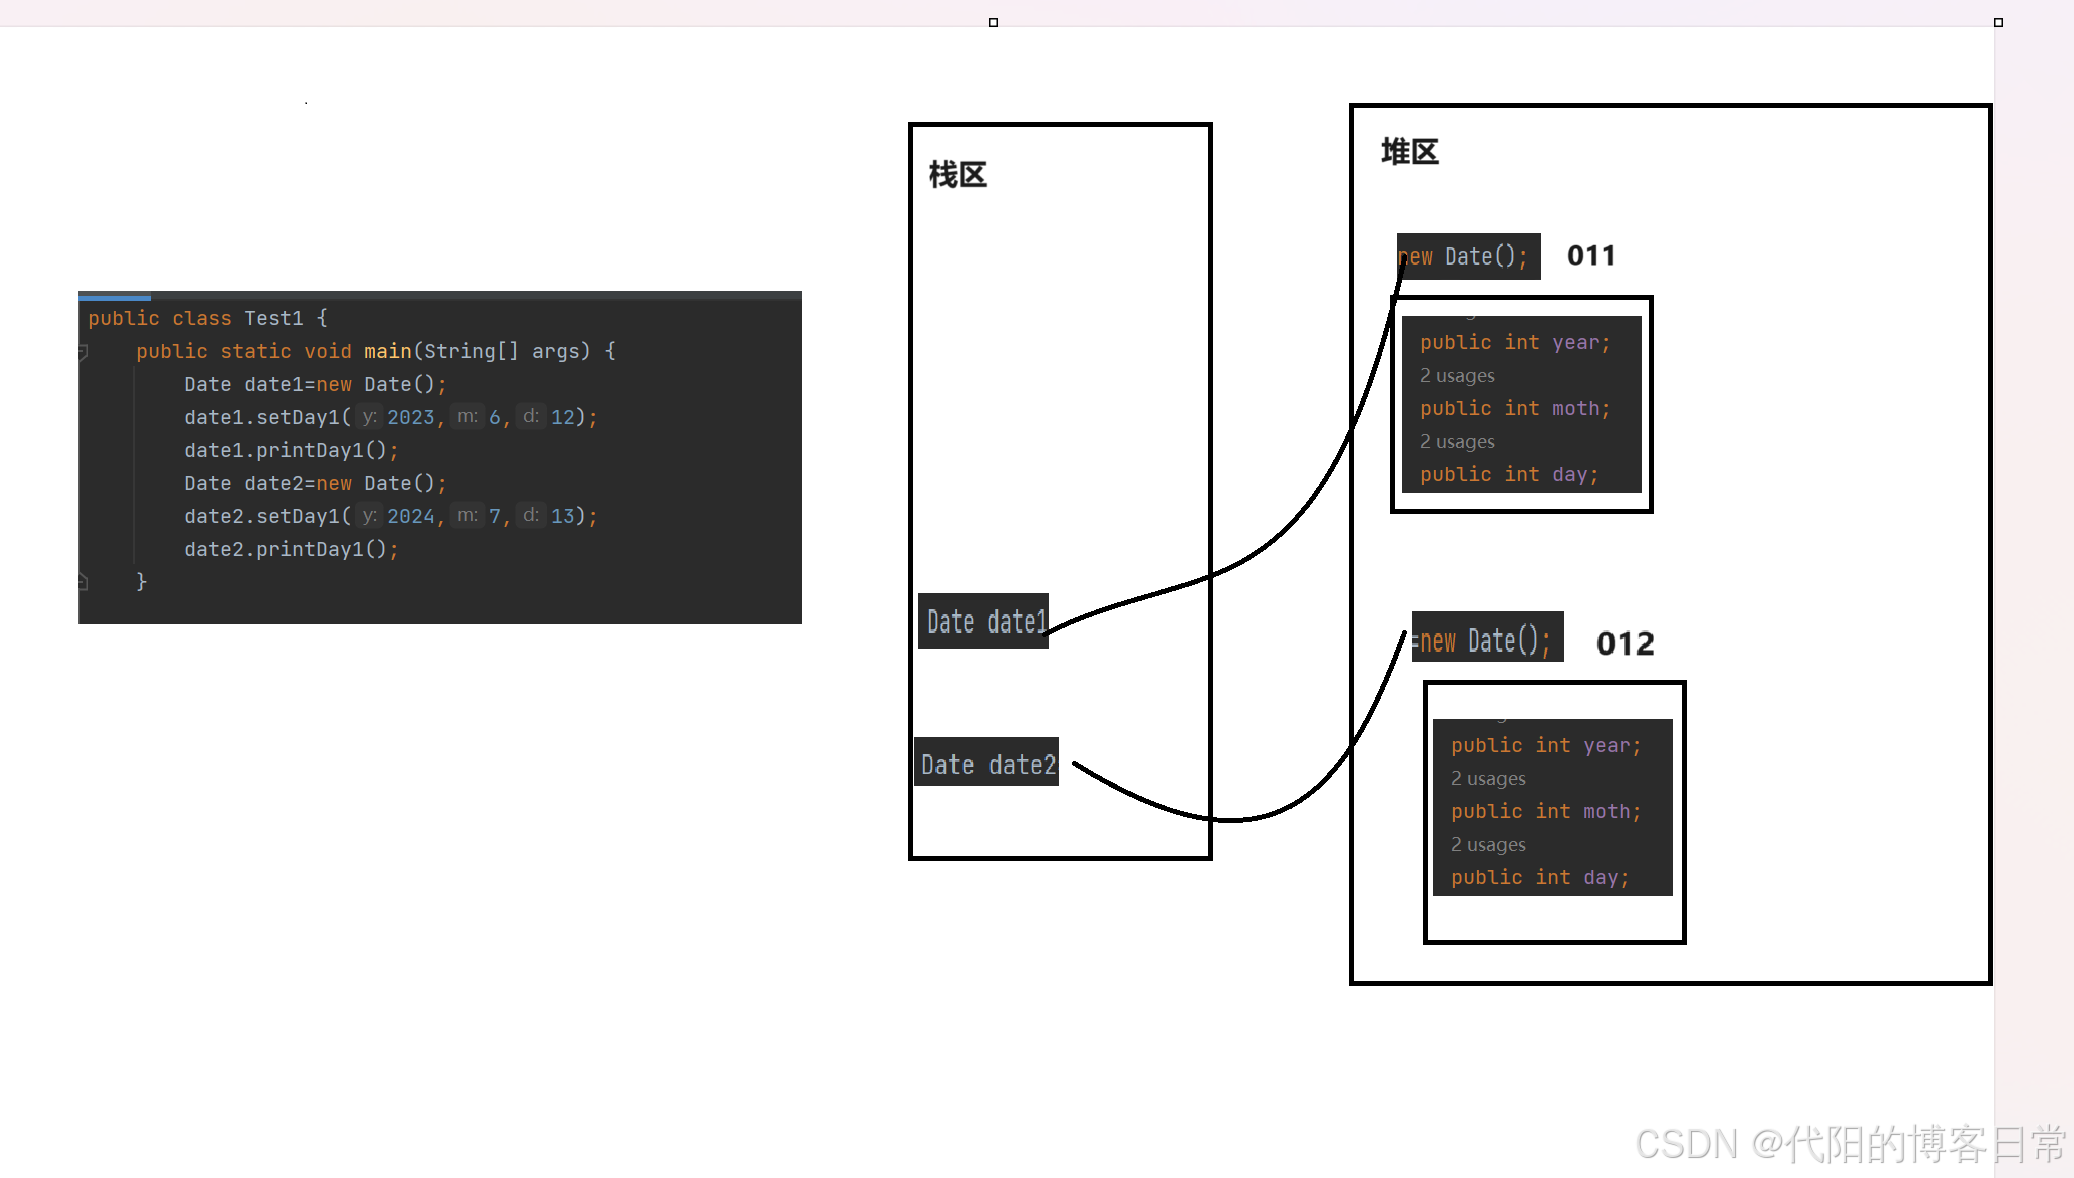Click 'public int day;' in second heap object
The image size is (2074, 1178).
(1540, 877)
